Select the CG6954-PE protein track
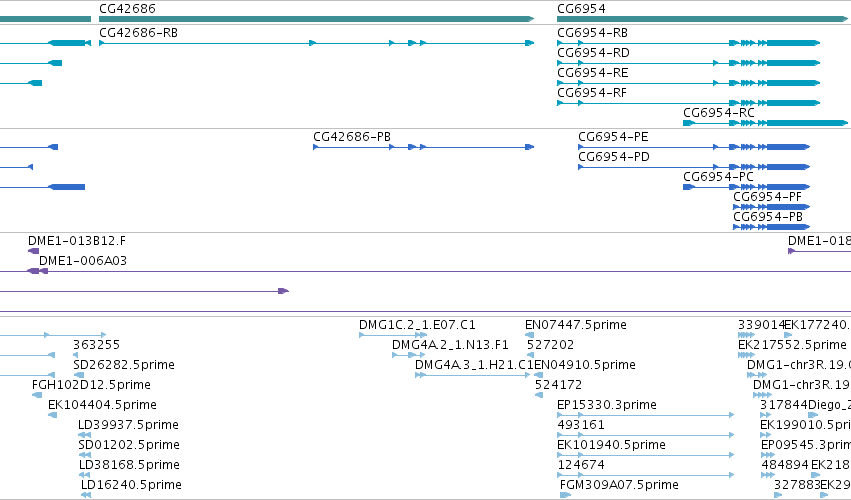This screenshot has height=500, width=851. coord(694,147)
